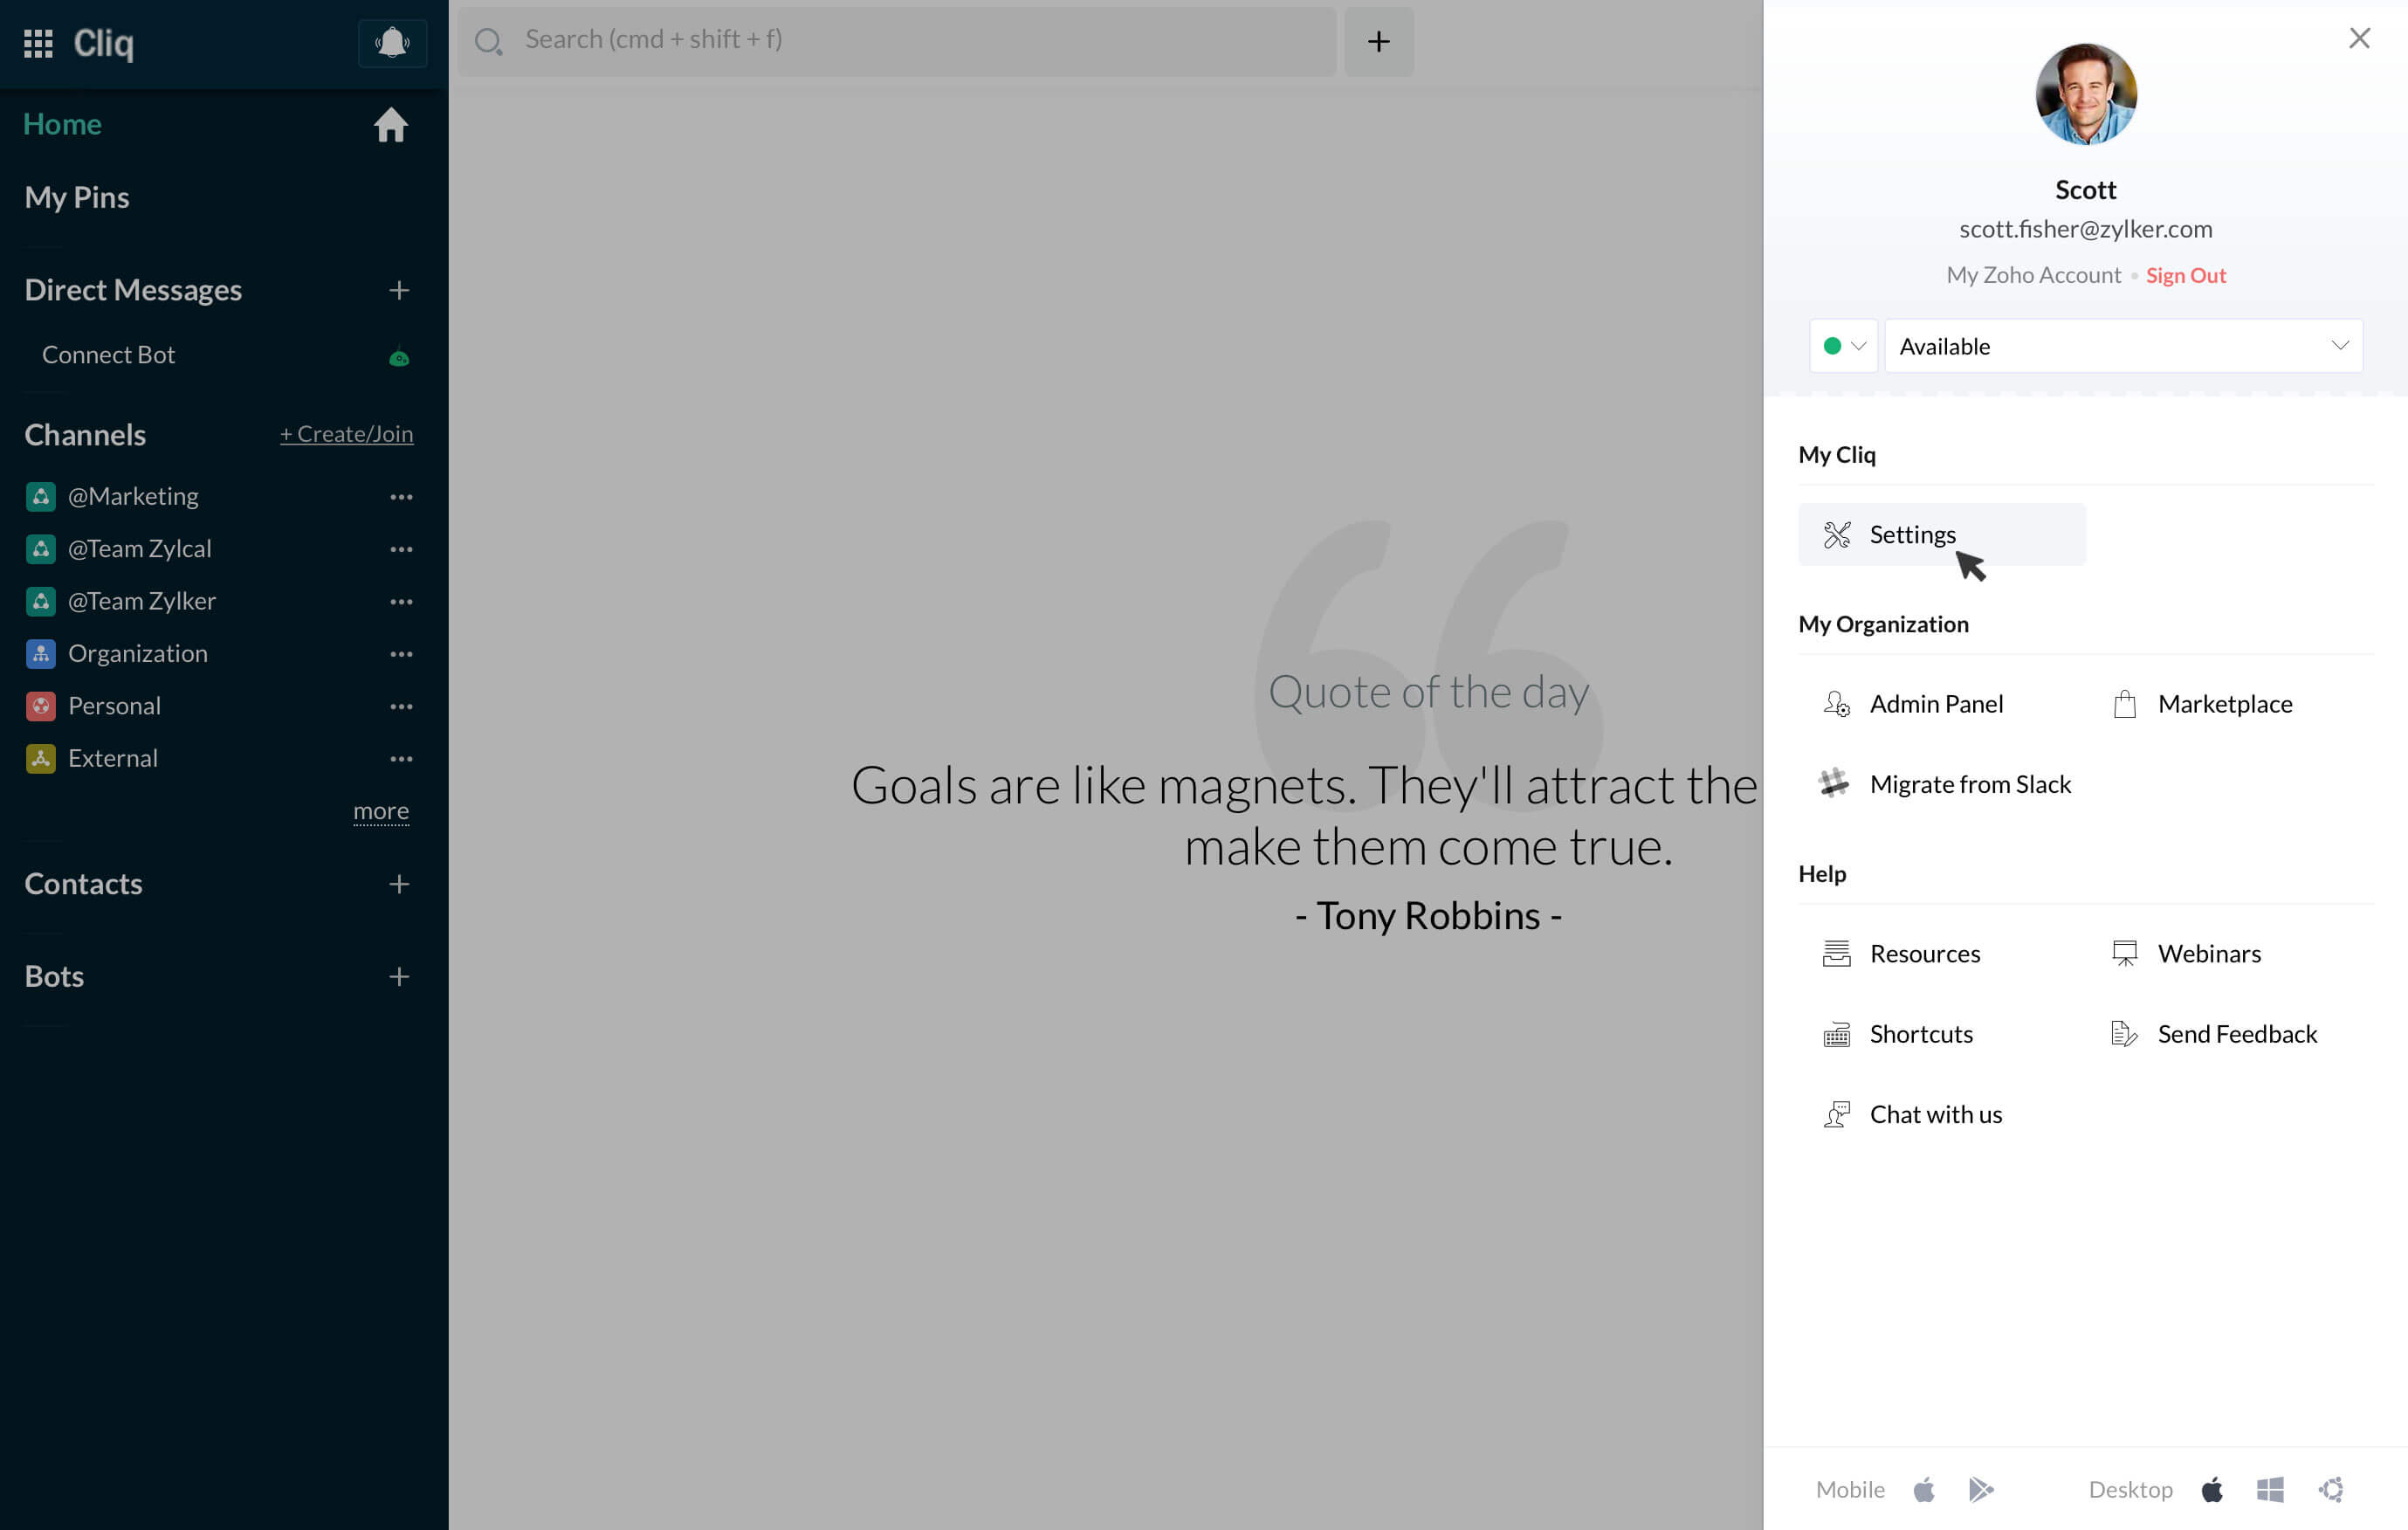Open My Pins section
Screen dimensions: 2408x1530
click(x=77, y=197)
